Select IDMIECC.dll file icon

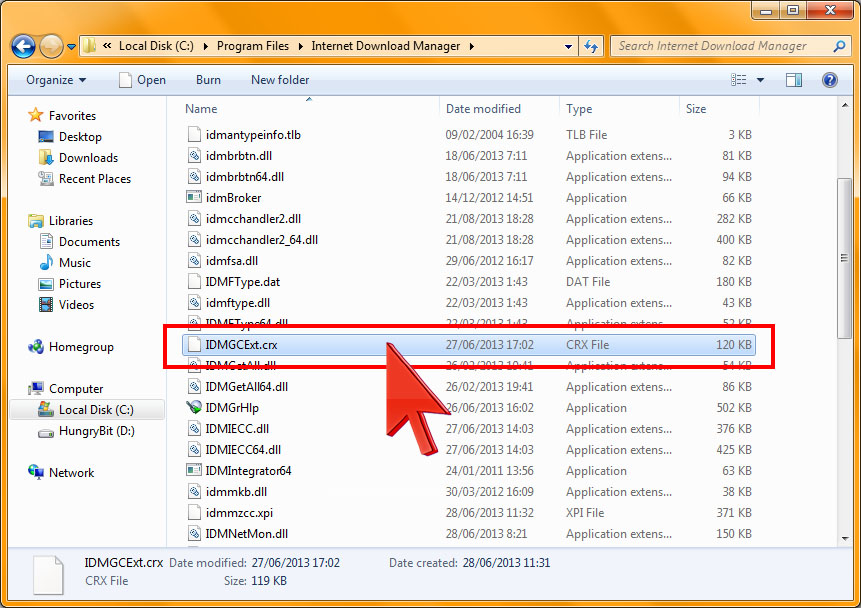click(x=194, y=429)
